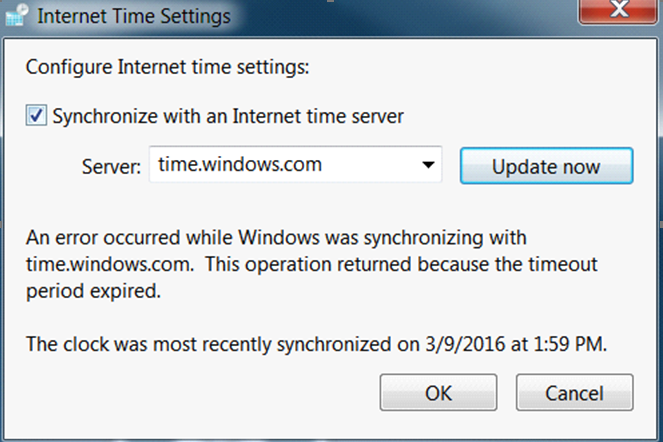Uncheck Synchronize with an Internet time server
The height and width of the screenshot is (442, 663).
coord(36,115)
